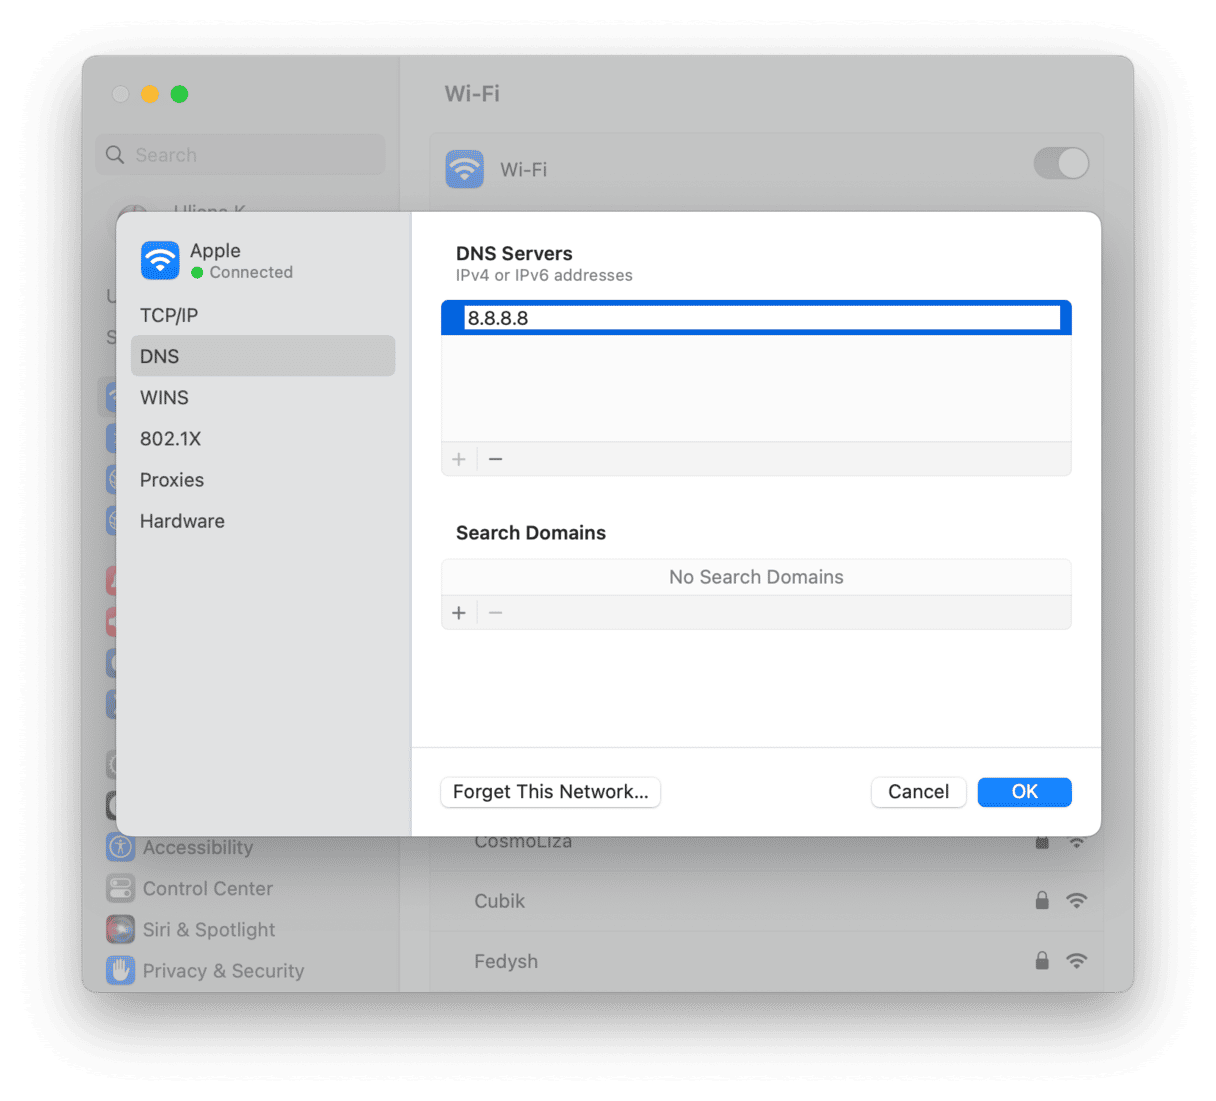Click the DNS Servers heading

click(514, 253)
